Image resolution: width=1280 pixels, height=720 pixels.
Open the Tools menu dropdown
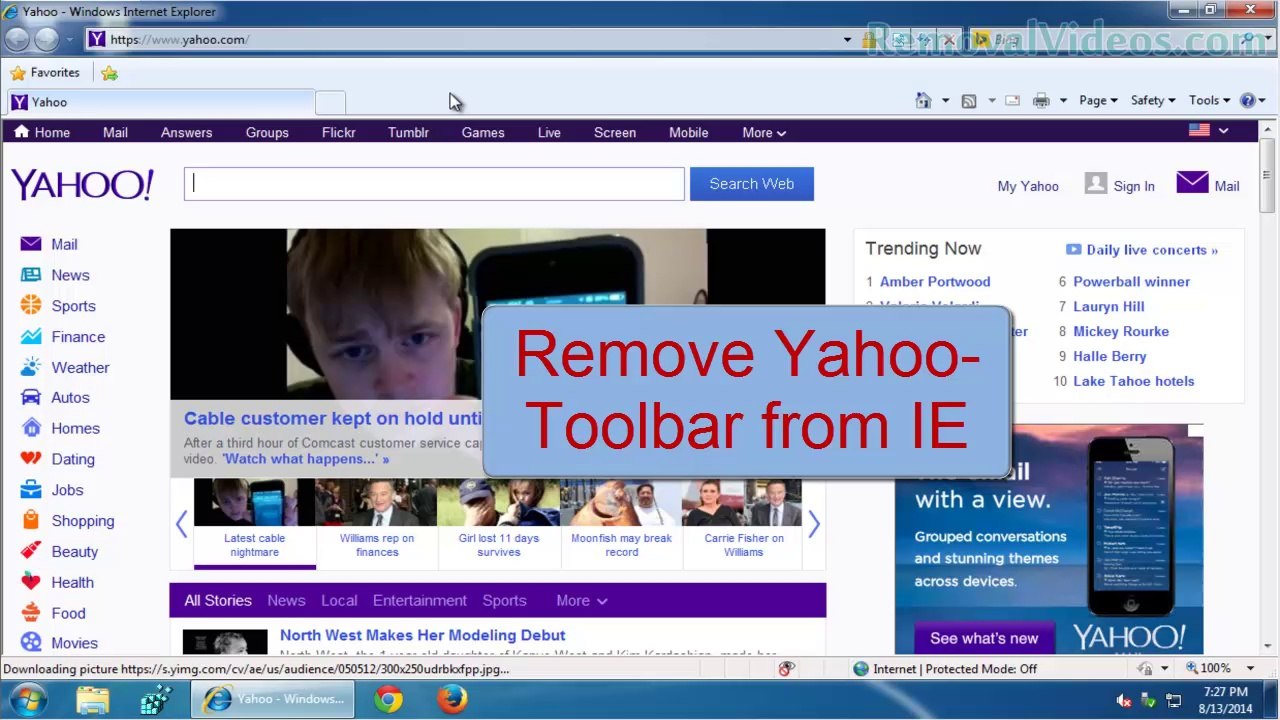(x=1210, y=101)
